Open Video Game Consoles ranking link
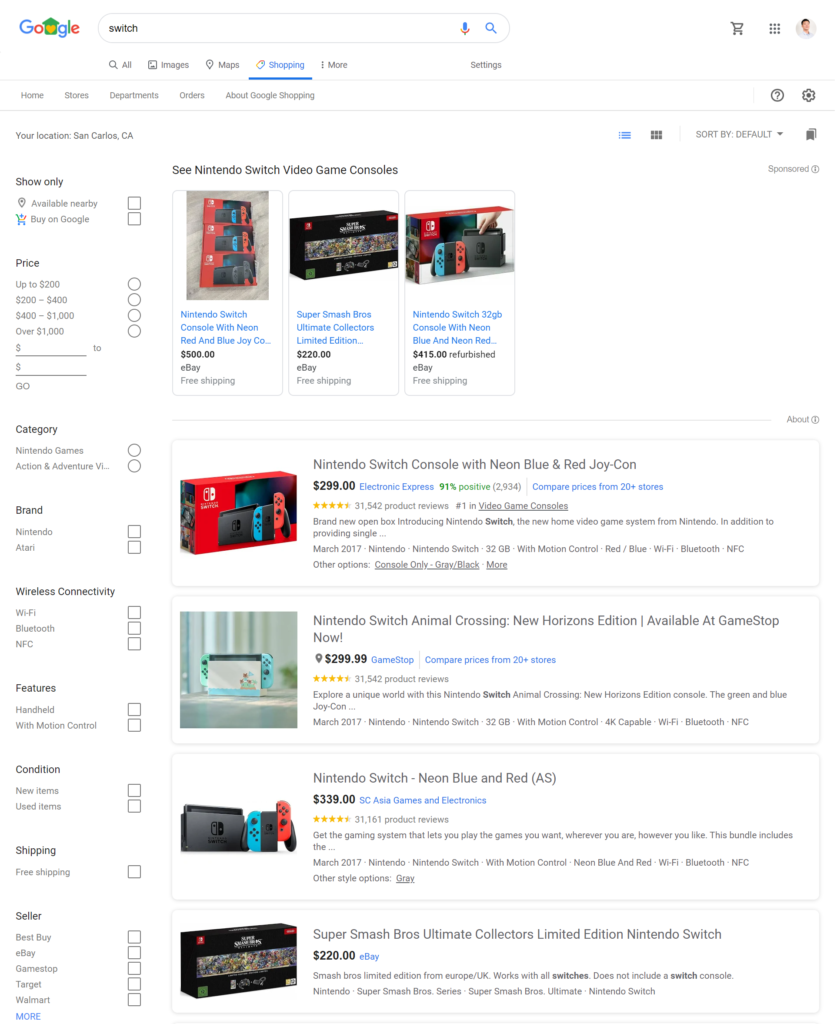Image resolution: width=837 pixels, height=1024 pixels. [x=523, y=506]
